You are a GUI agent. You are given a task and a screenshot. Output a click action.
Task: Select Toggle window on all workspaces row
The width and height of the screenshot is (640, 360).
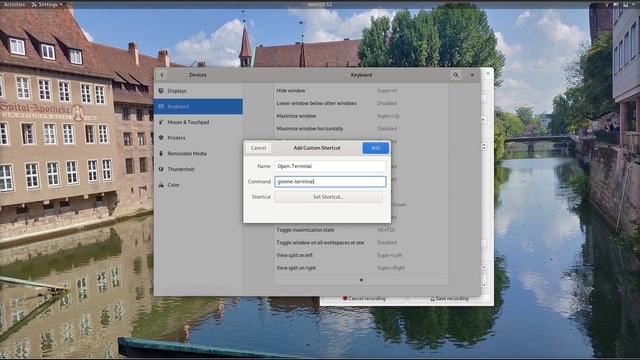tap(361, 242)
